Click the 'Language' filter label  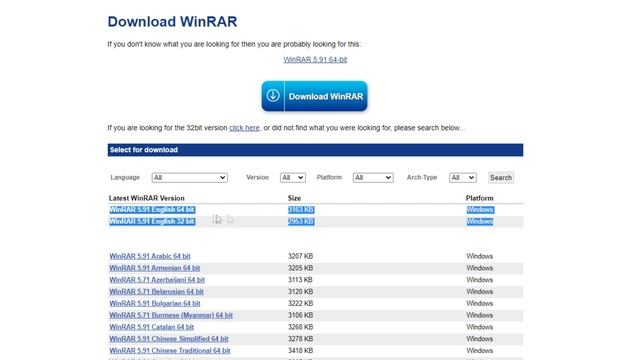tap(125, 178)
